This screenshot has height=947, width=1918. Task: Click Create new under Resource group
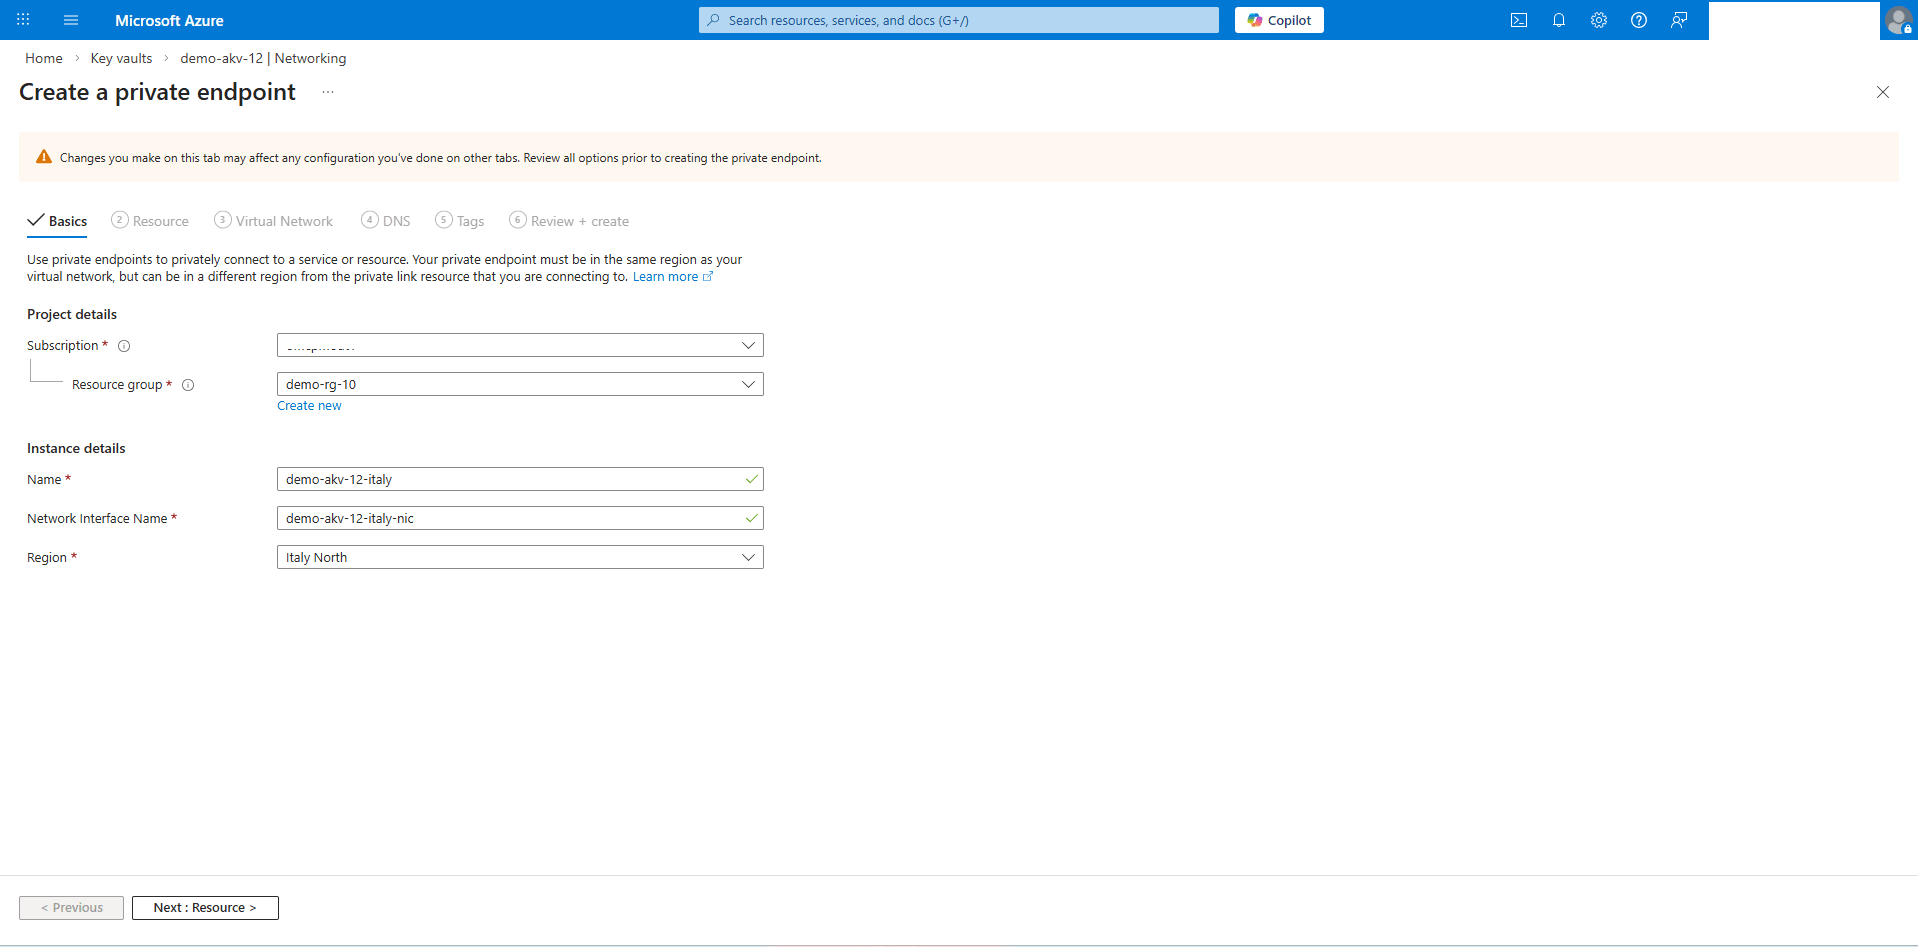click(309, 405)
